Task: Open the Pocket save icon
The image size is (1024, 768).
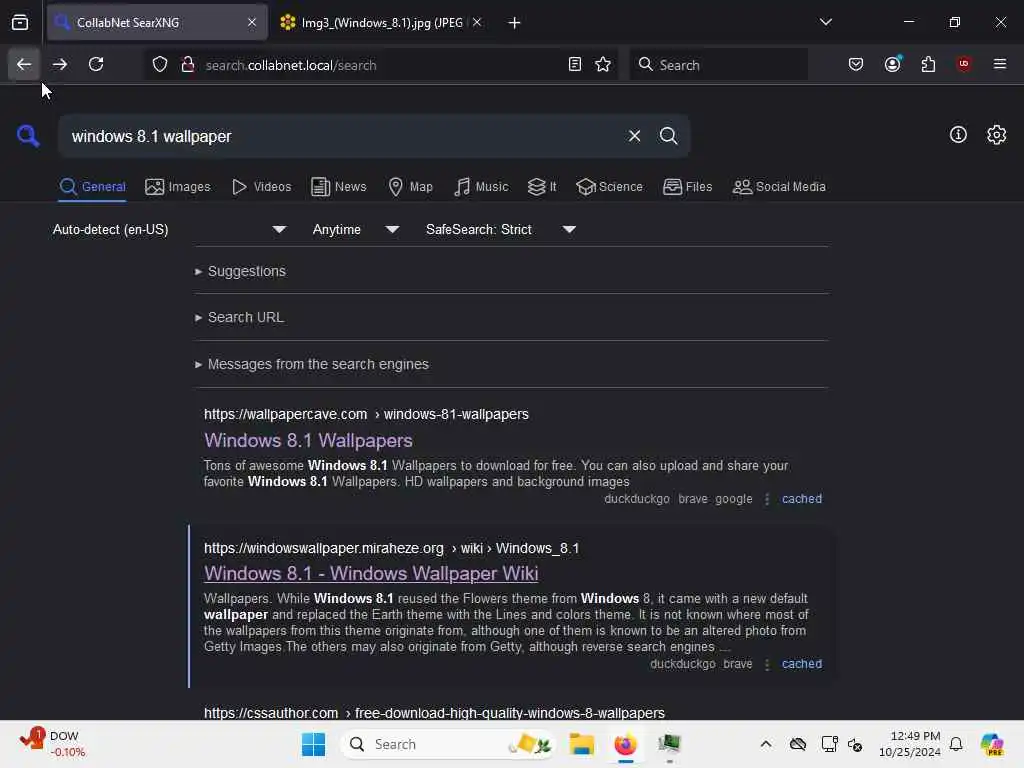Action: click(x=856, y=65)
